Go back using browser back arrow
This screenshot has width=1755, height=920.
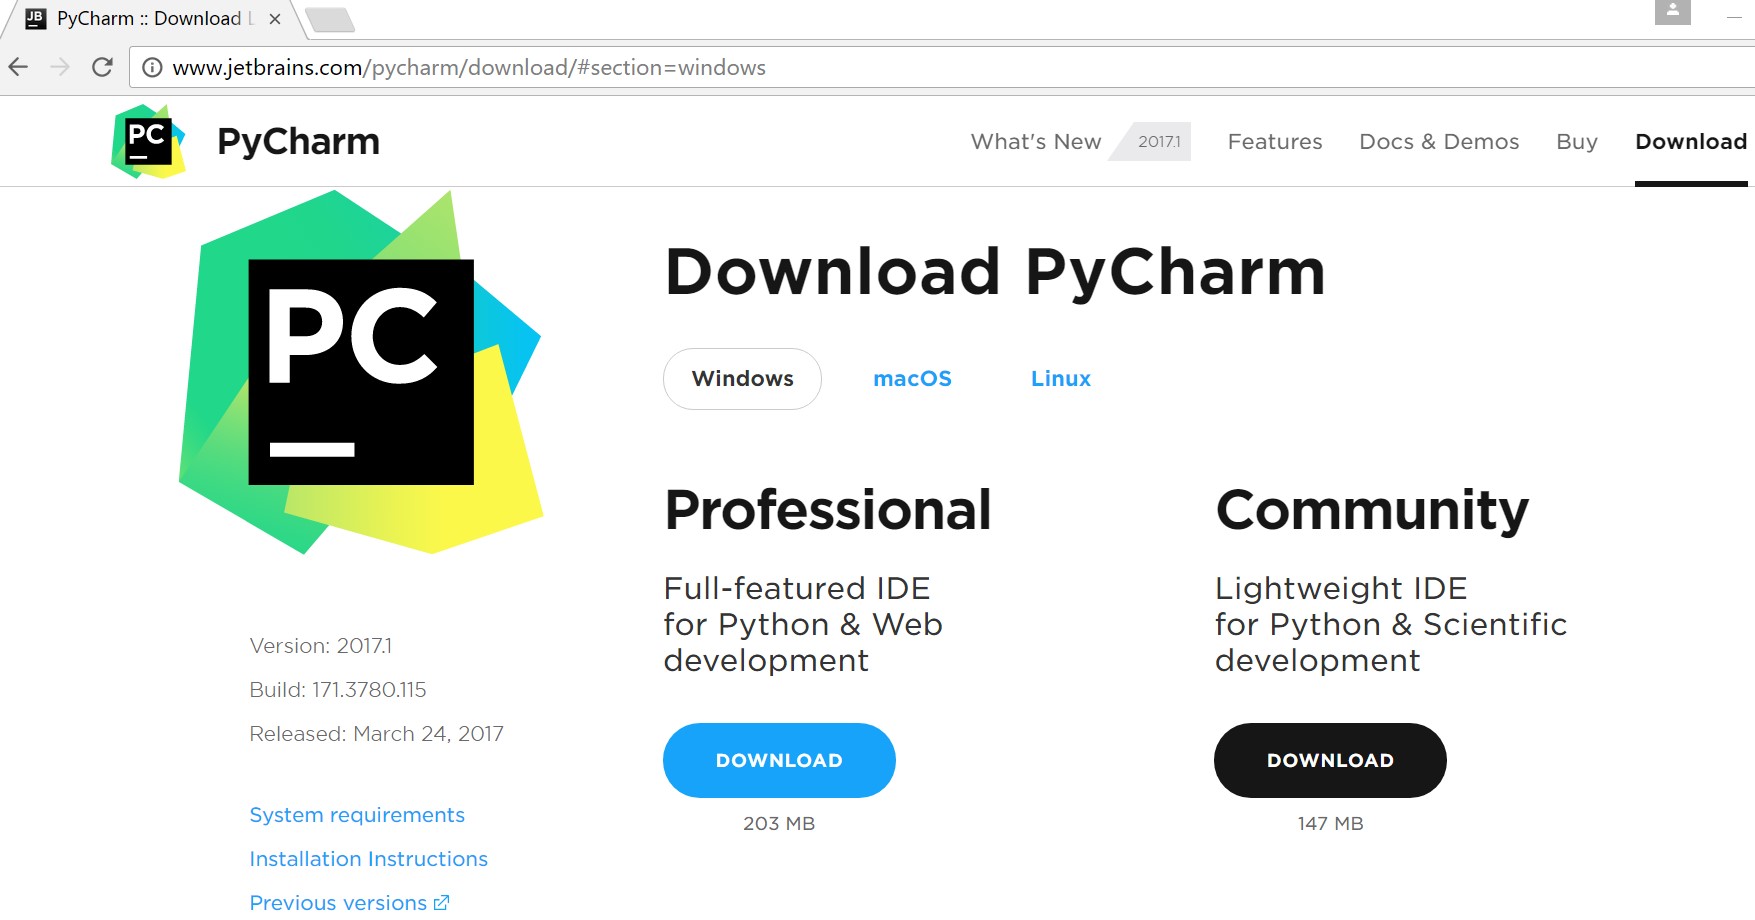pos(18,67)
